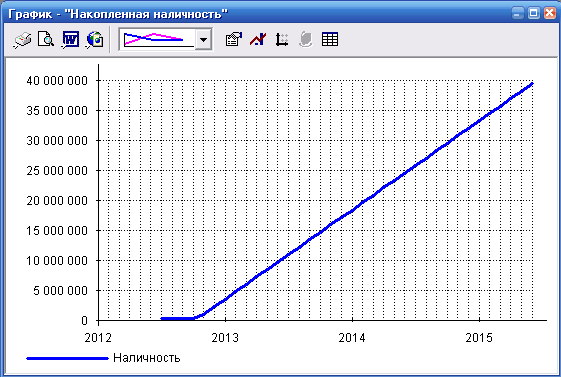
Task: Click the 30 000 000 axis label
Action: [57, 141]
